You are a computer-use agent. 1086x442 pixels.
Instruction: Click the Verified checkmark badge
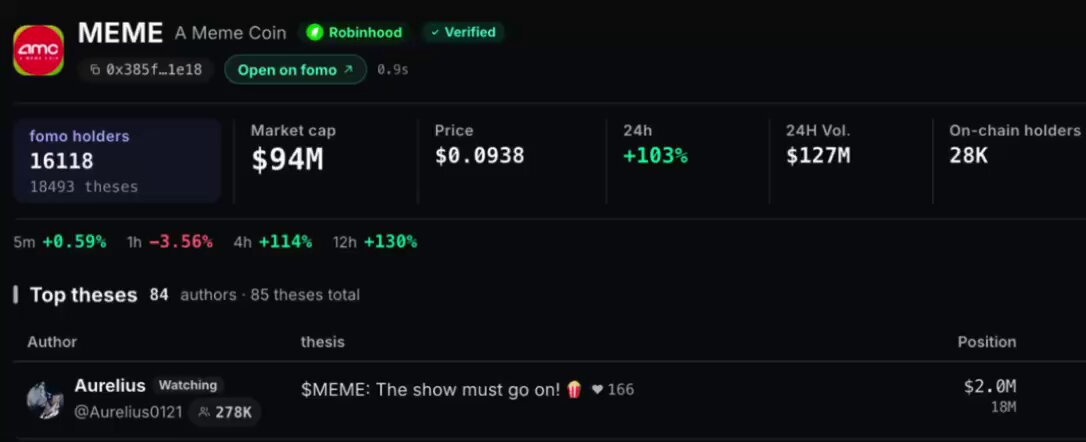click(463, 32)
